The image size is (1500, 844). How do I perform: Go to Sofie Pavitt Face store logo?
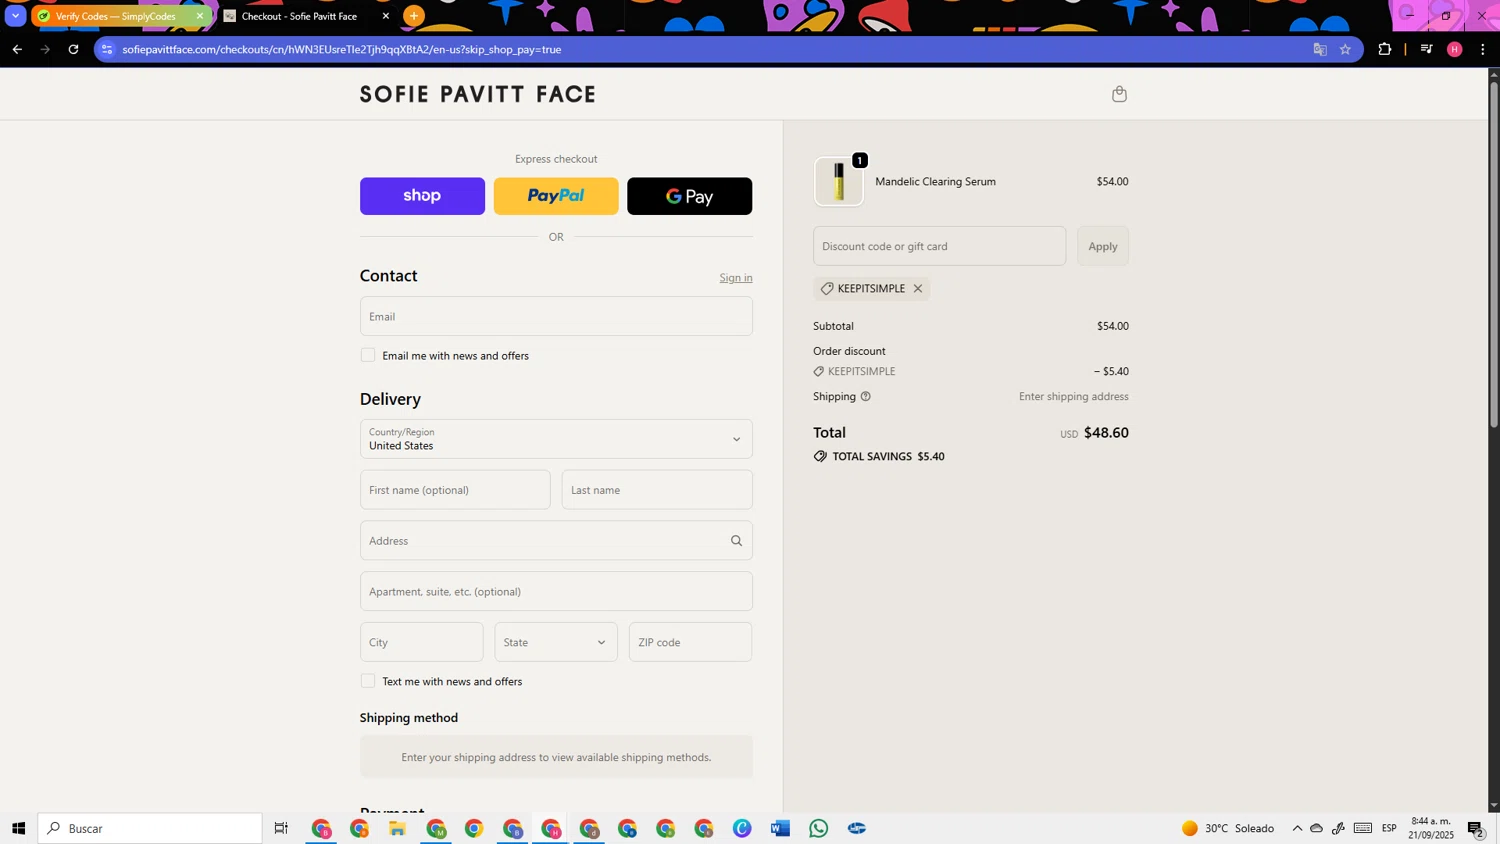pyautogui.click(x=478, y=94)
